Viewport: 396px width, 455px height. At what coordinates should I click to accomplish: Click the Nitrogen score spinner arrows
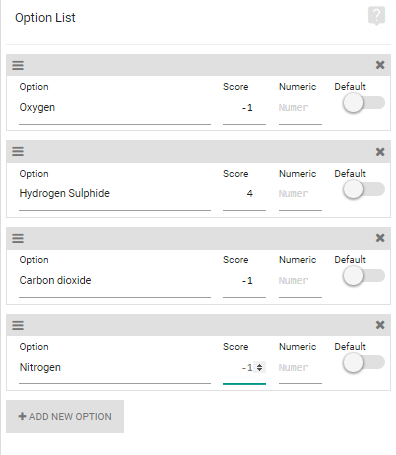pos(259,367)
